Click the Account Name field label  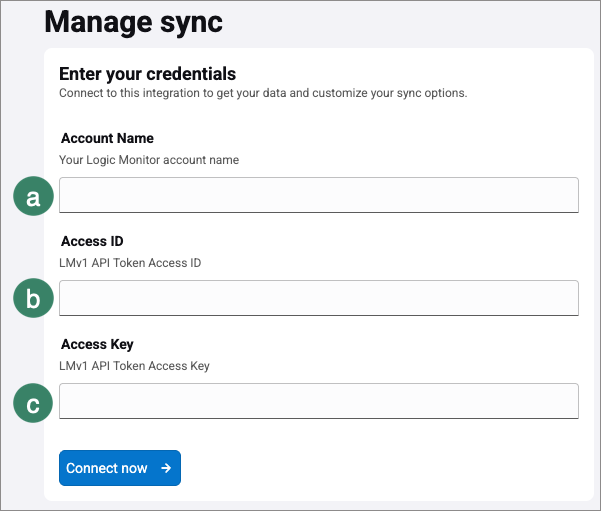(107, 138)
